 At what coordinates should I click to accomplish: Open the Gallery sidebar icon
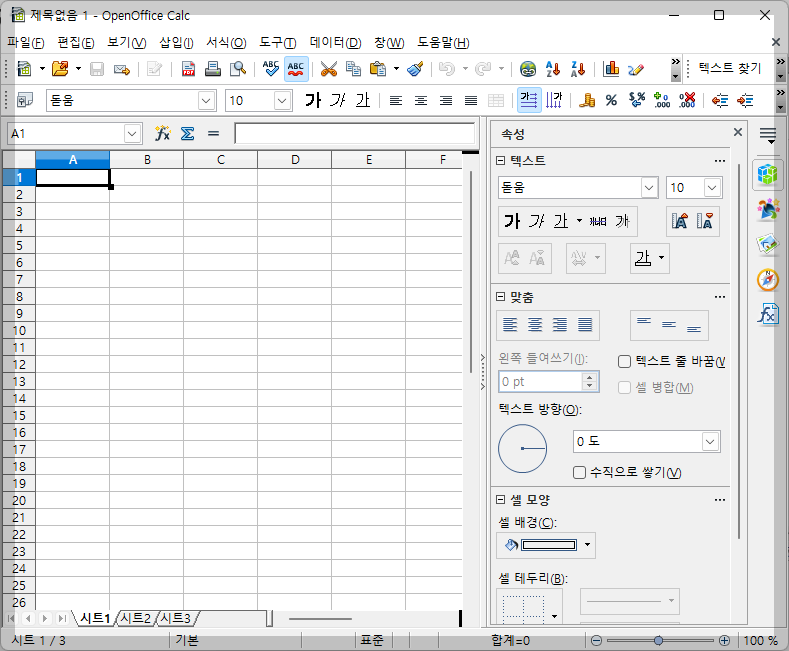tap(768, 244)
